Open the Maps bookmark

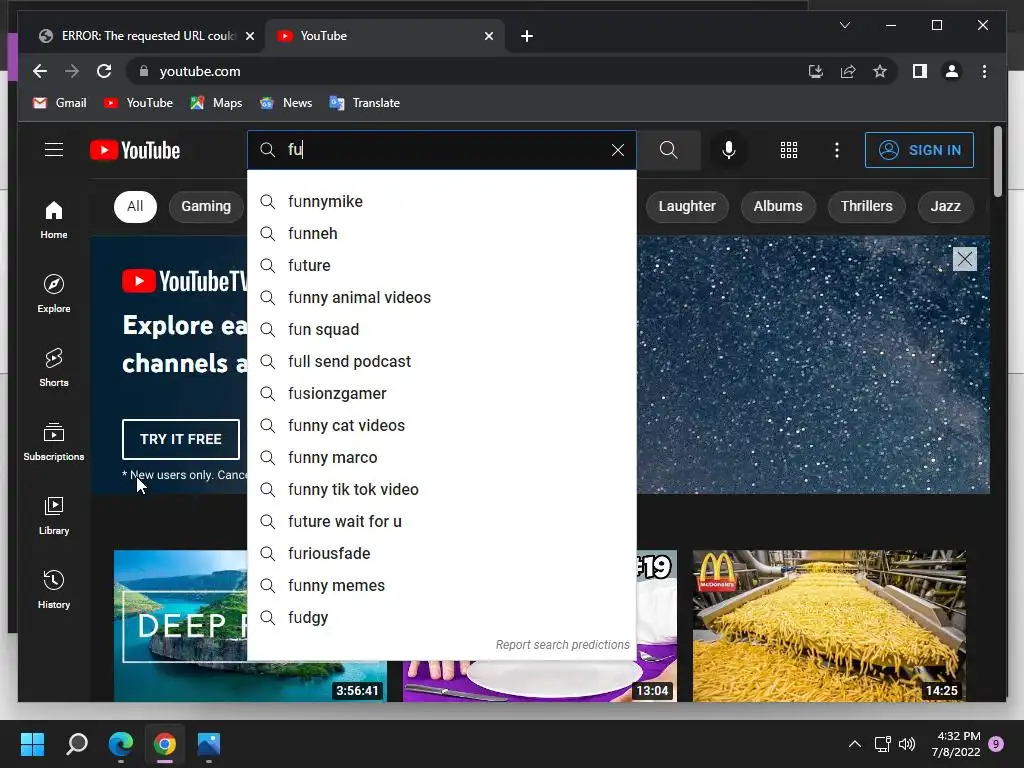point(216,103)
